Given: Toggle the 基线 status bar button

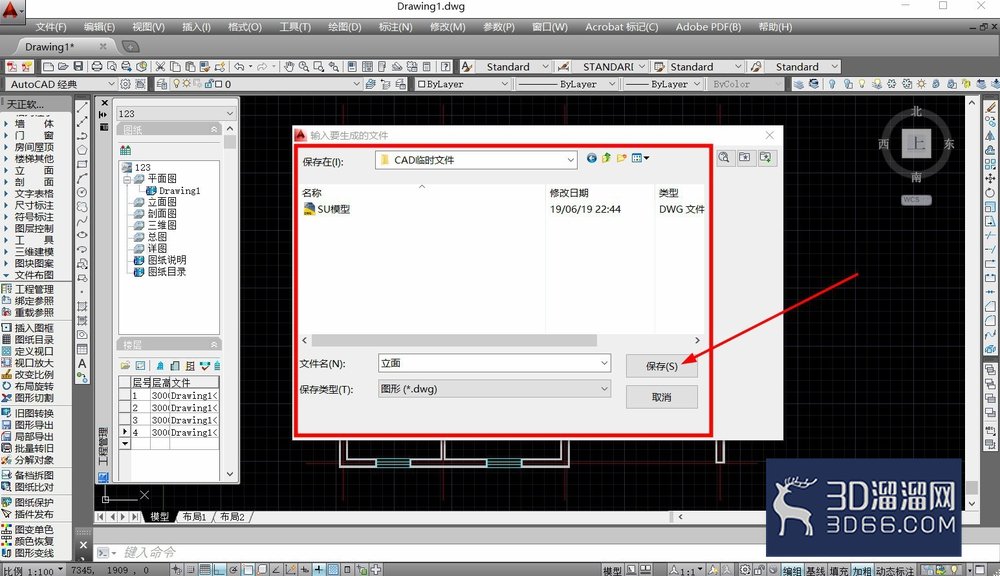Looking at the screenshot, I should point(814,570).
